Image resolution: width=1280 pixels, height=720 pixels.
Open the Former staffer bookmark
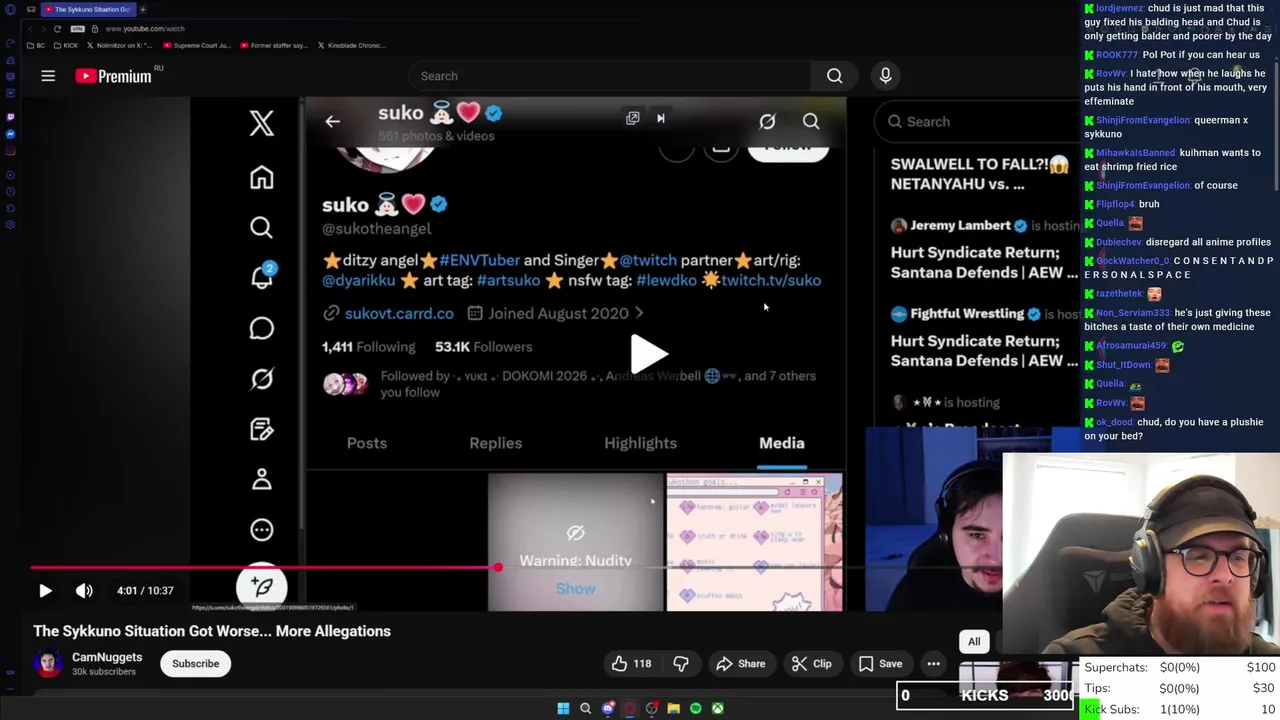pyautogui.click(x=273, y=45)
